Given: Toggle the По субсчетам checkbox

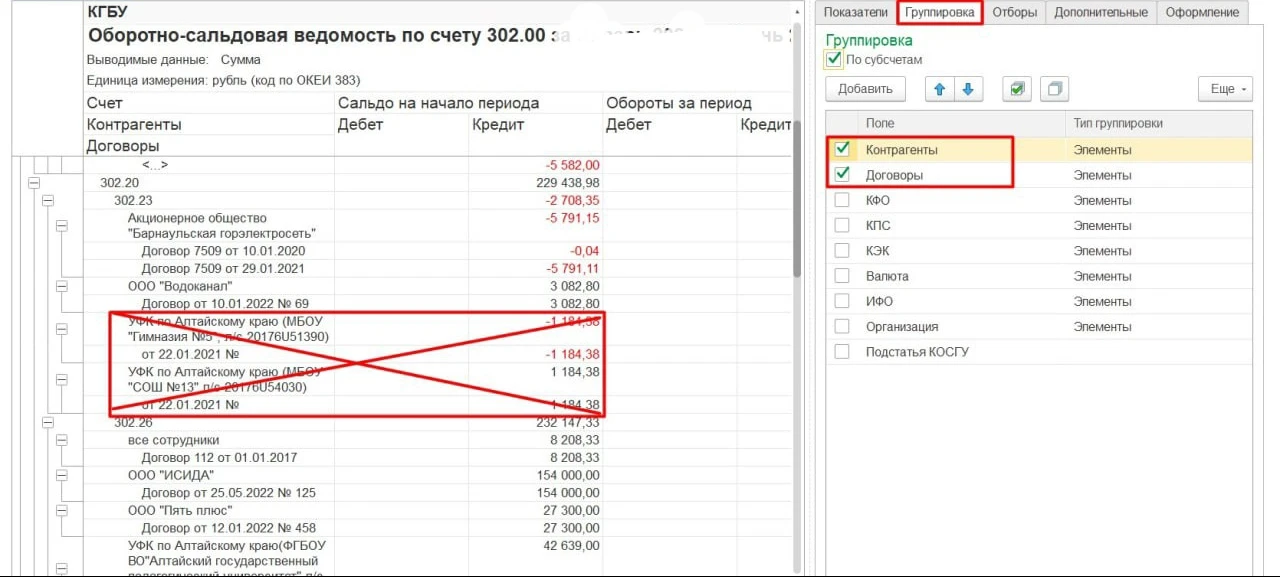Looking at the screenshot, I should (x=834, y=60).
